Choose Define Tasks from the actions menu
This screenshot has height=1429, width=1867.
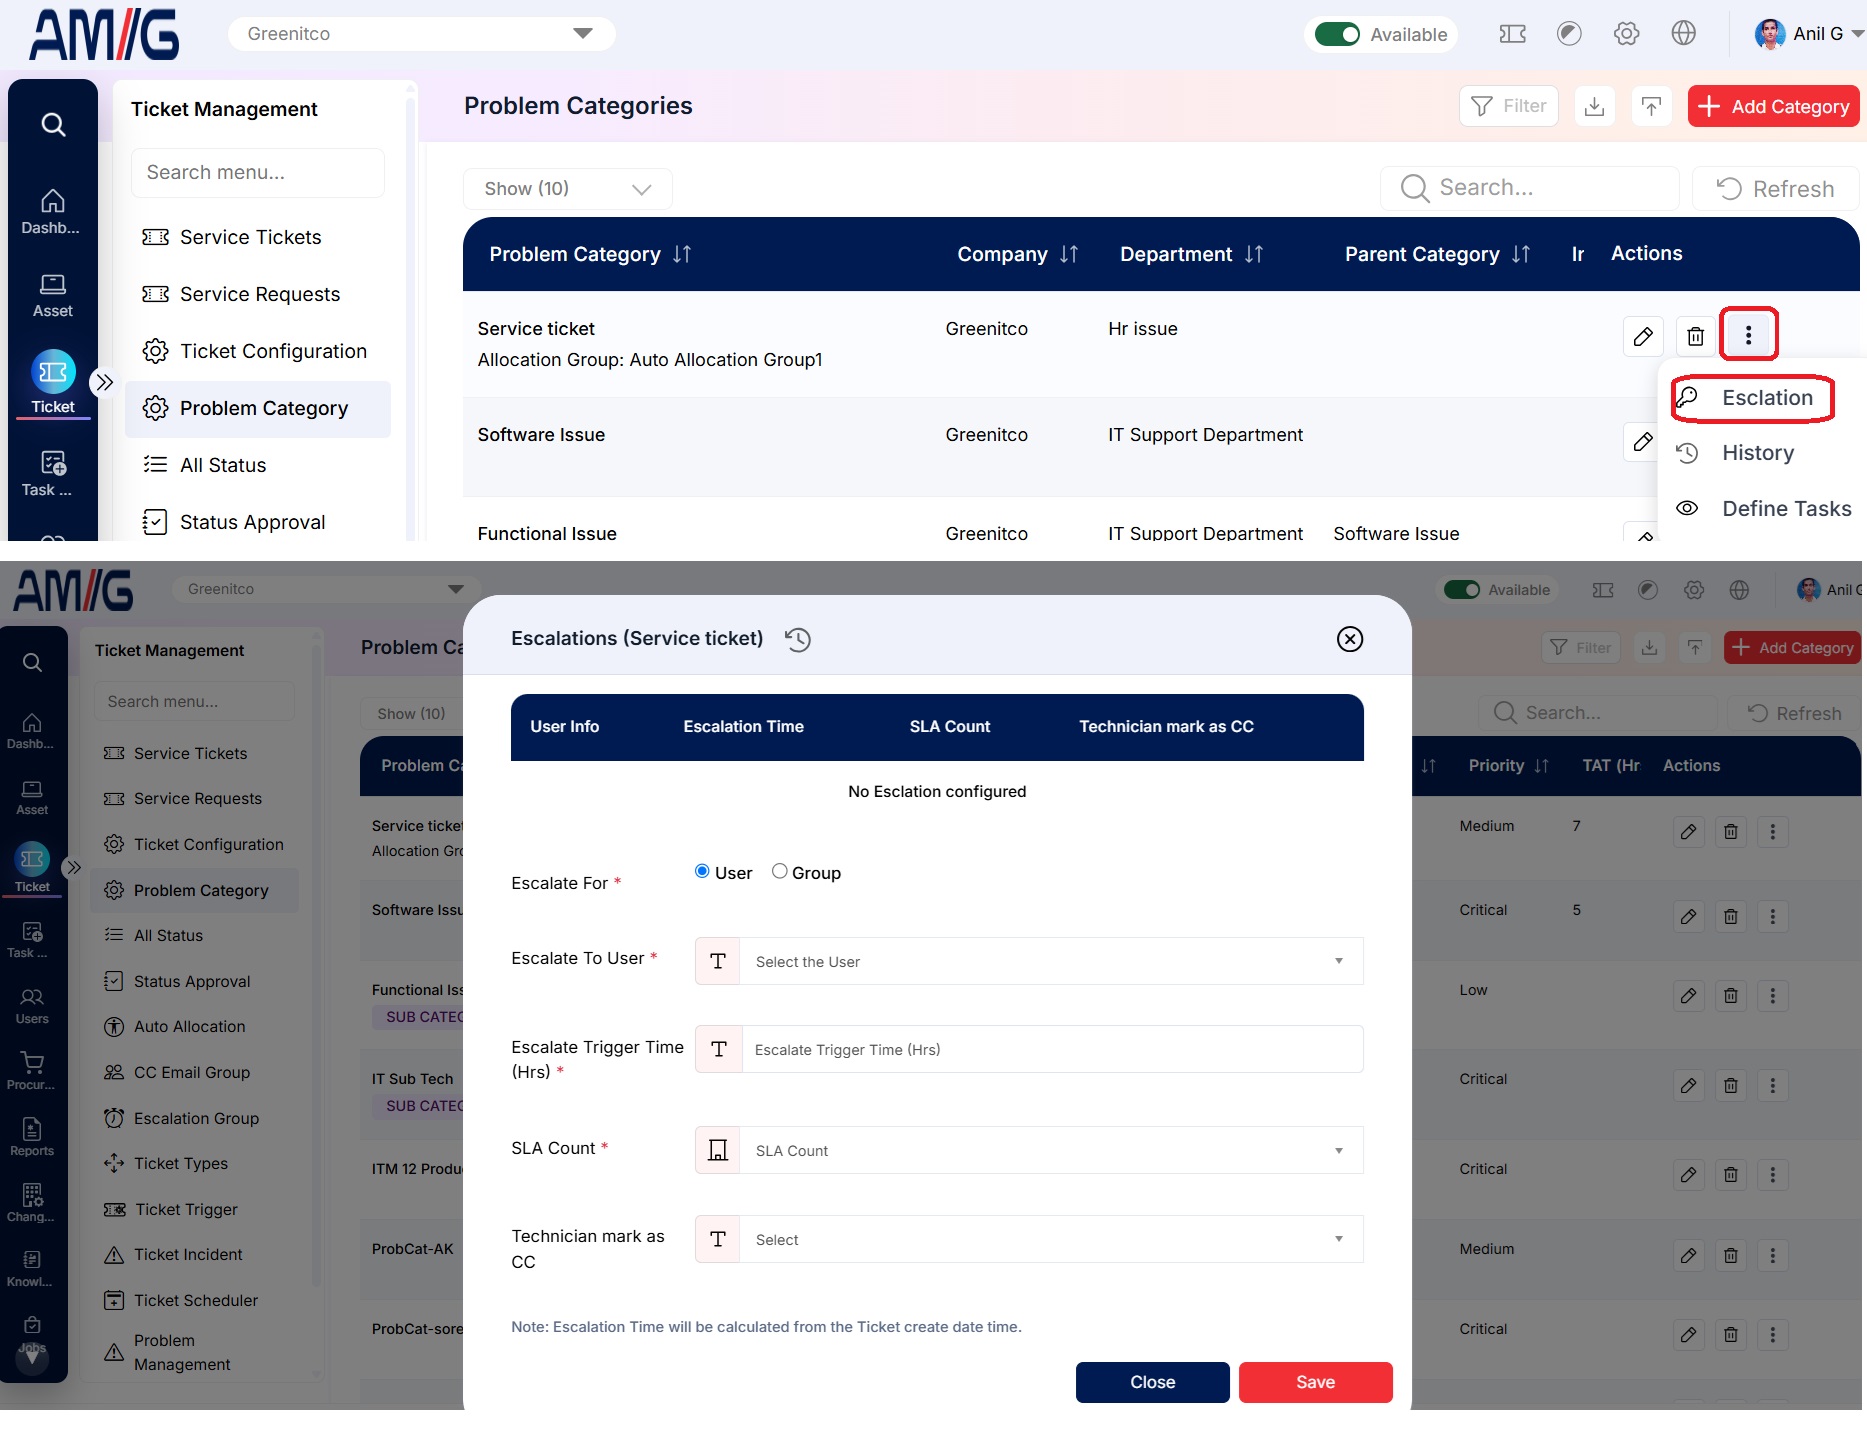pos(1763,508)
